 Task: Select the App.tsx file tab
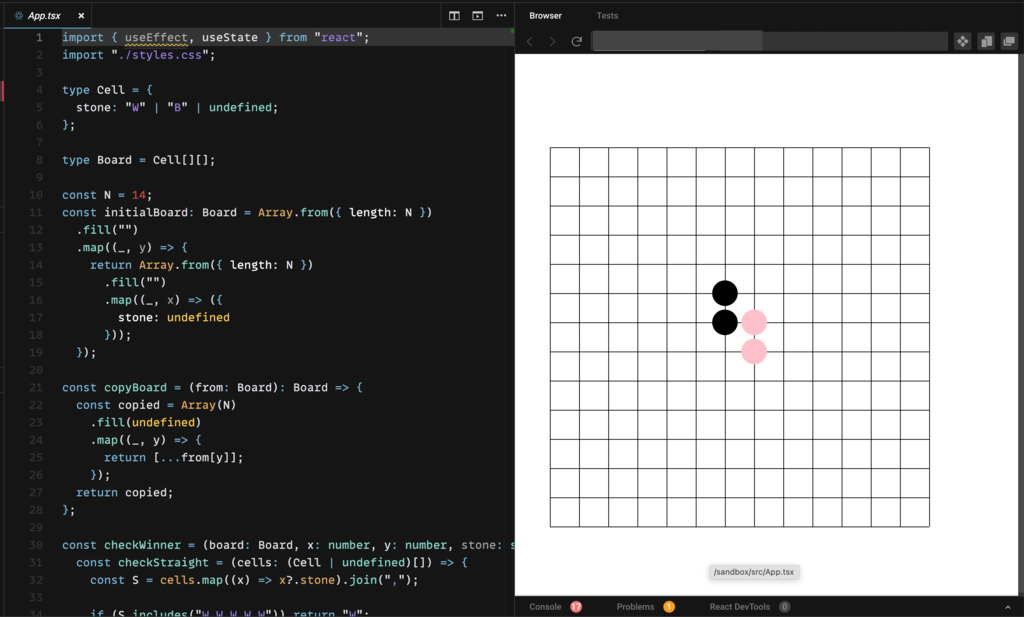(43, 16)
